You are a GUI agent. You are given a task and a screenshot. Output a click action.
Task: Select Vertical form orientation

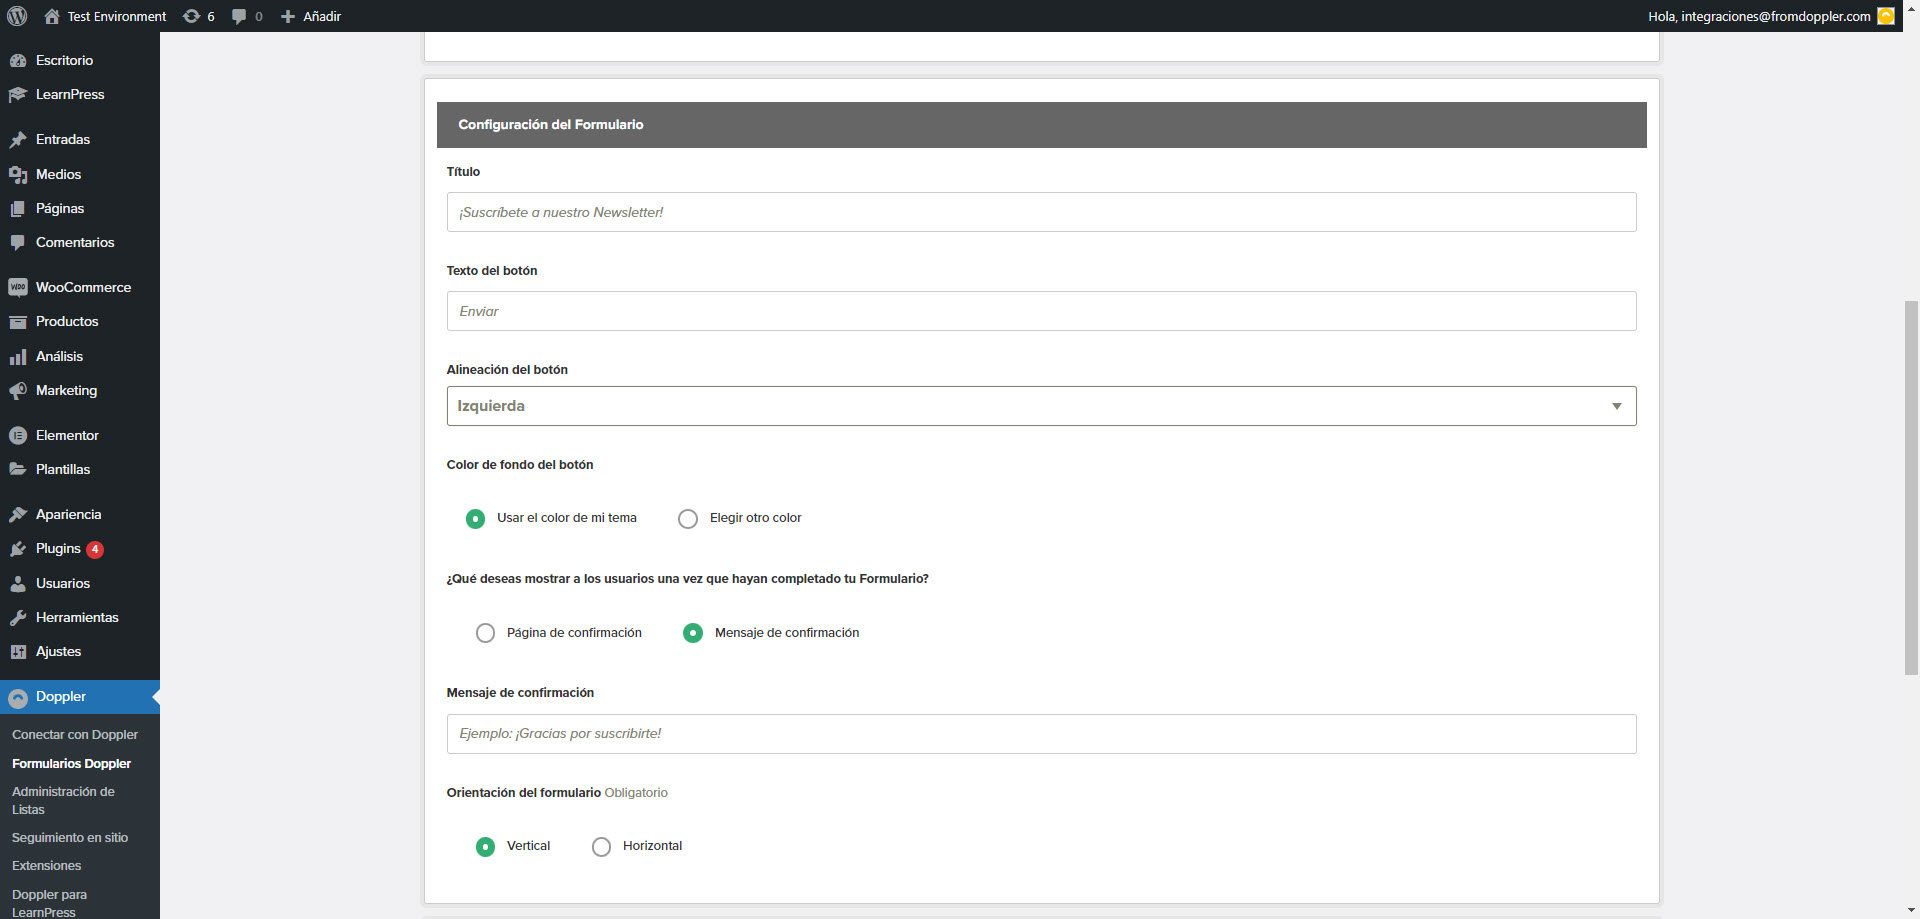point(486,846)
